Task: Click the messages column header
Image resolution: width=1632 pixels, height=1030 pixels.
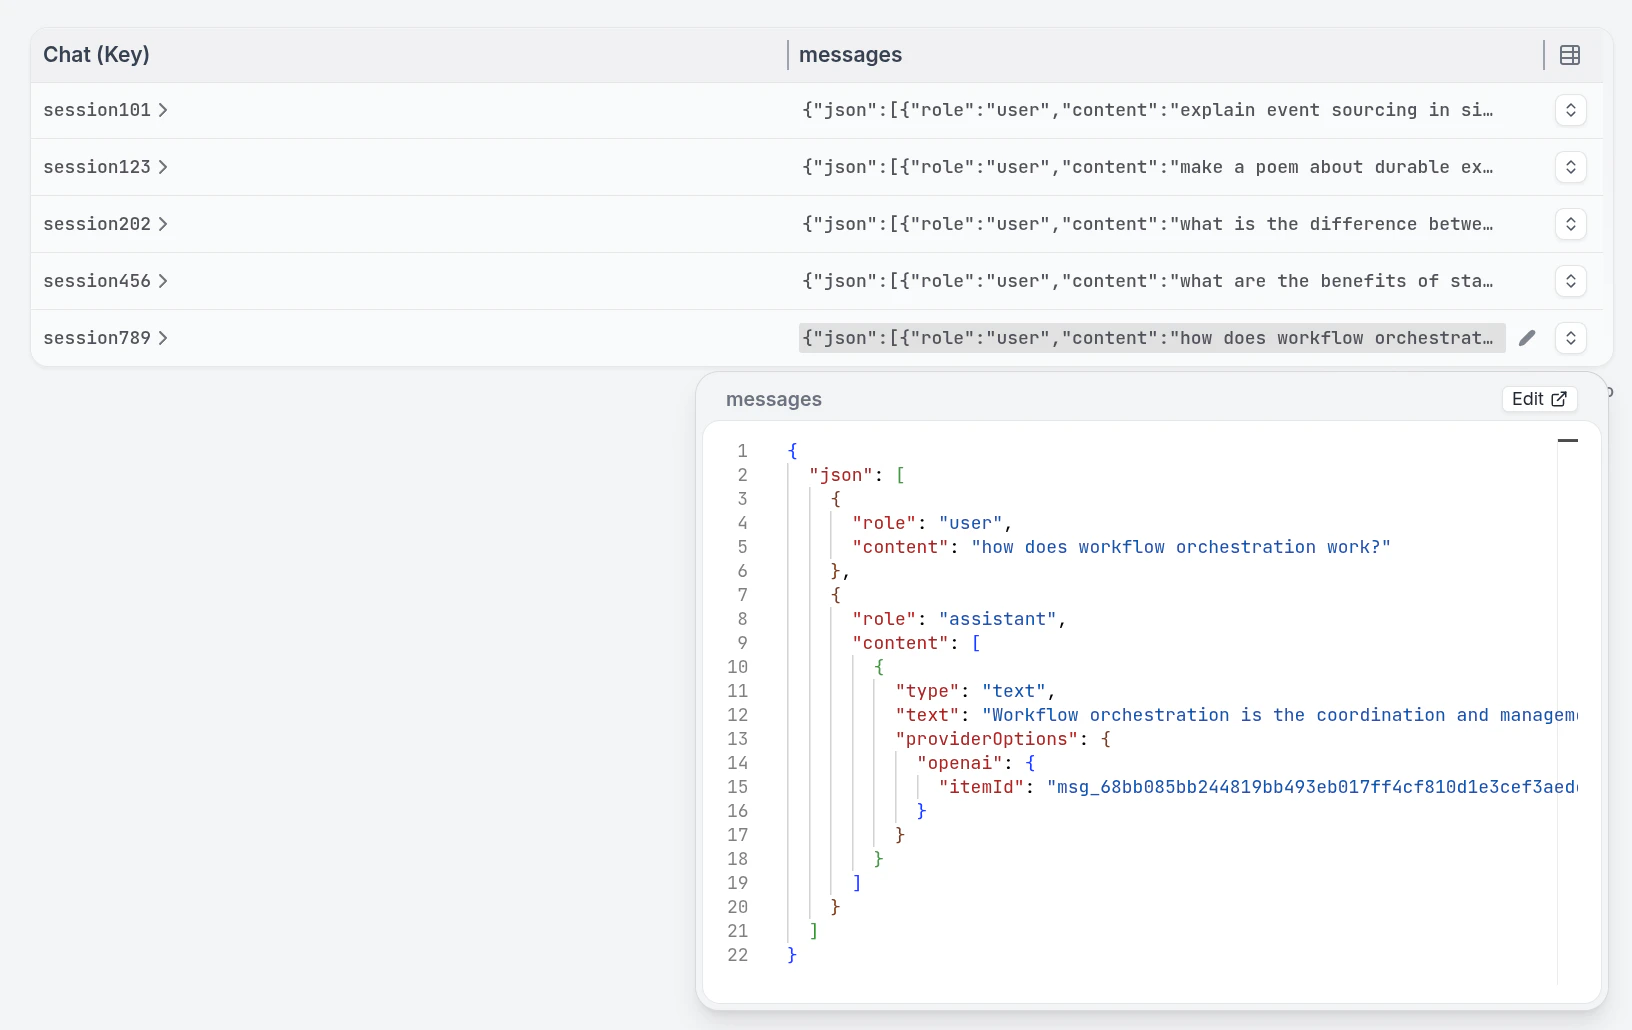Action: [x=850, y=55]
